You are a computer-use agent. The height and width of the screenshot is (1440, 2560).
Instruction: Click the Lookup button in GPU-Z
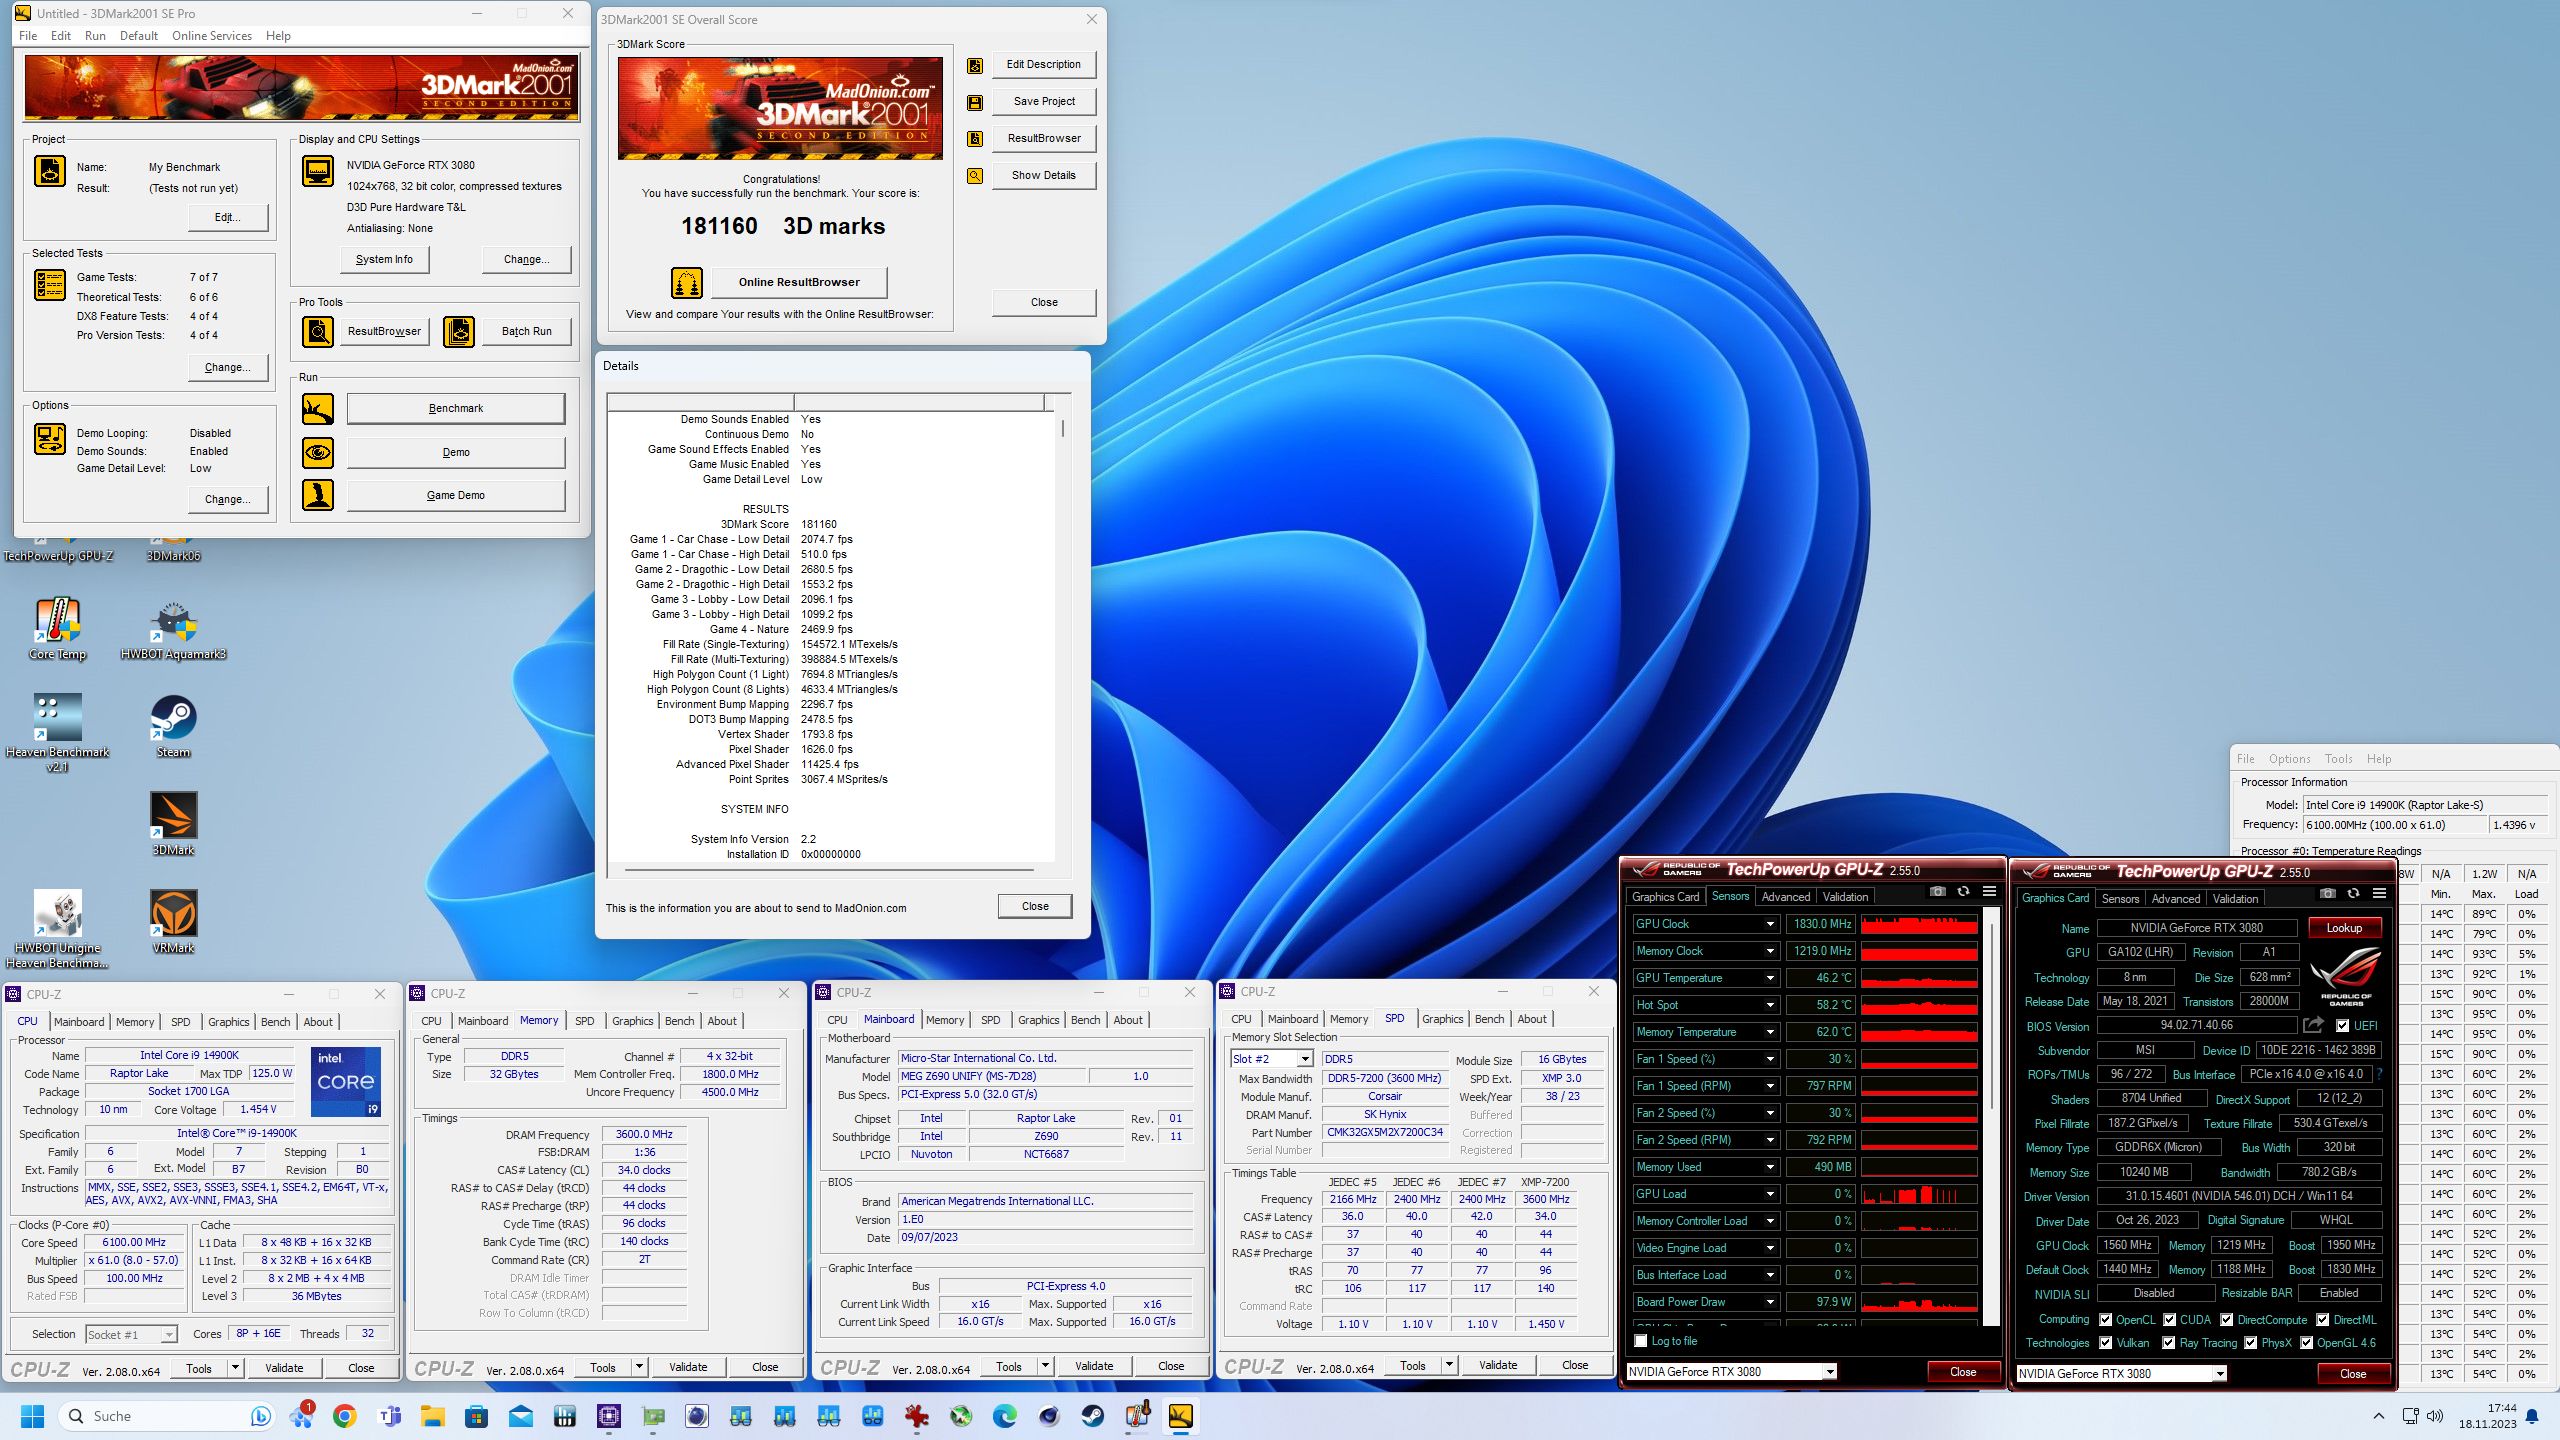pos(2344,928)
